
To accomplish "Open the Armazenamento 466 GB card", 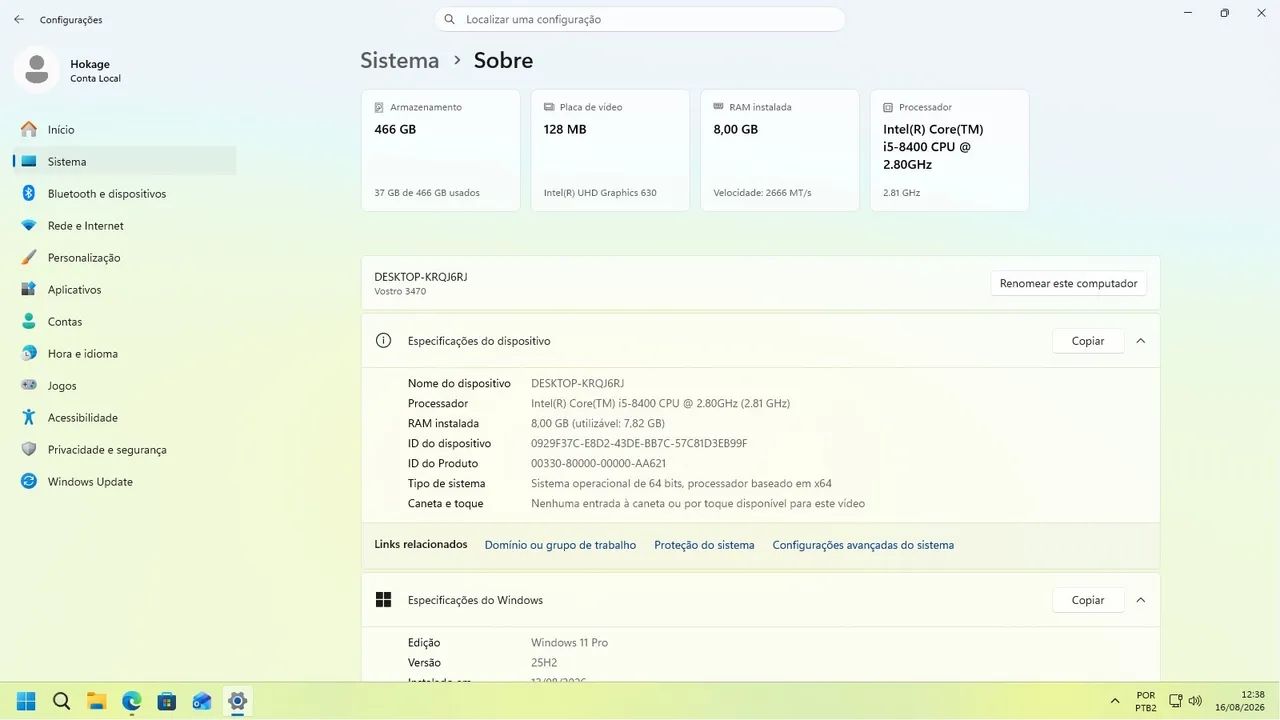I will pyautogui.click(x=440, y=150).
